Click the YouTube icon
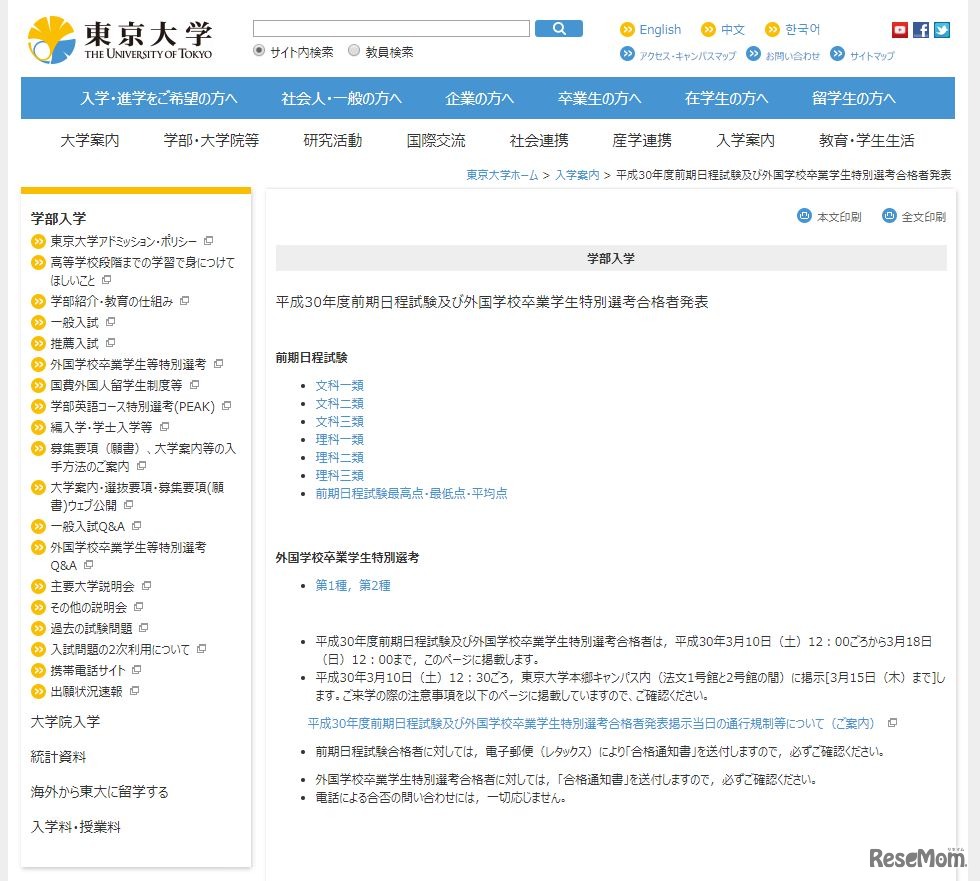Viewport: 980px width, 881px height. tap(899, 30)
